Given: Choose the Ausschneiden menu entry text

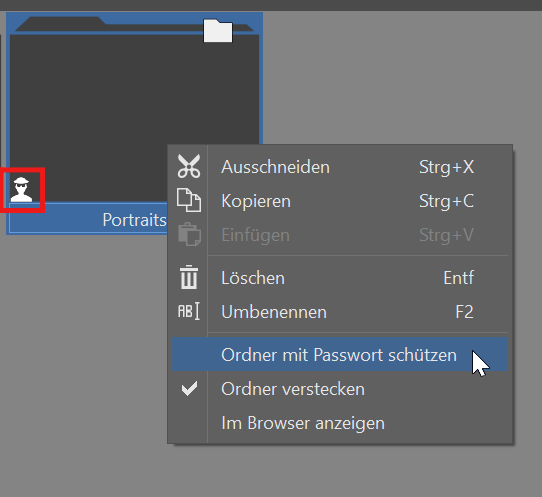Looking at the screenshot, I should pyautogui.click(x=275, y=167).
